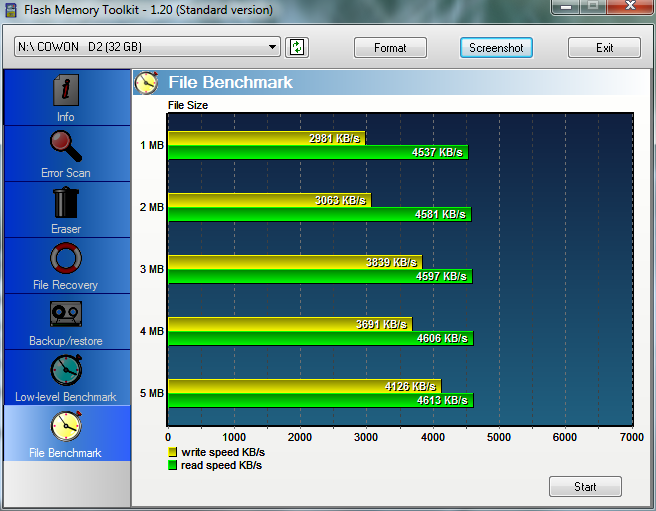Start the file benchmark
The height and width of the screenshot is (511, 656).
point(585,487)
